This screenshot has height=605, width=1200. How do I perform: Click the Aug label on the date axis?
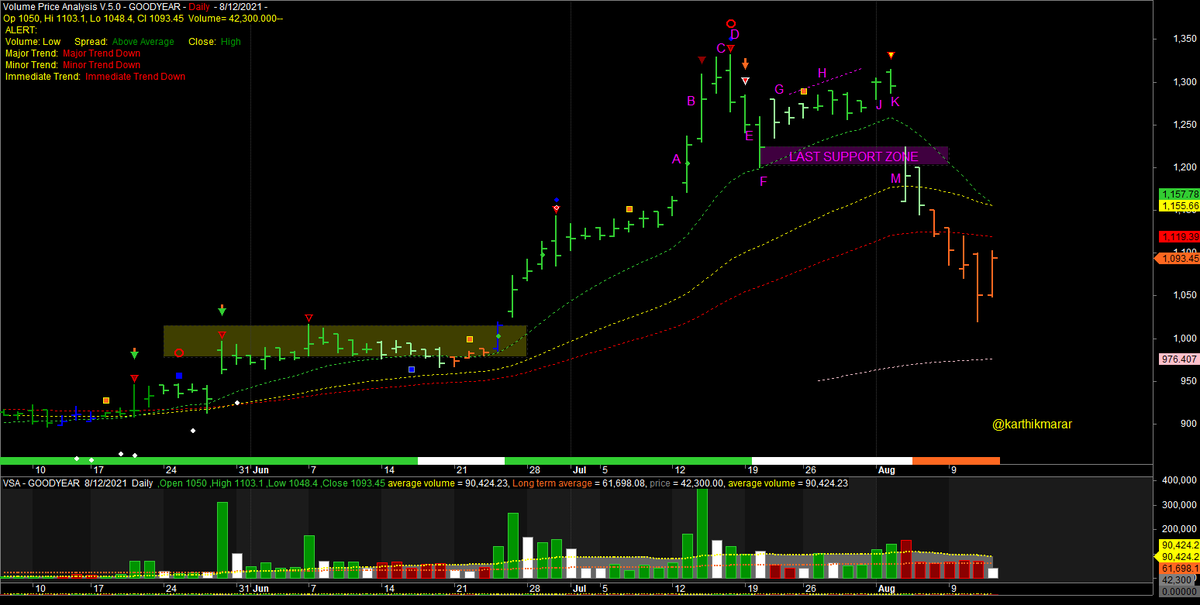(887, 469)
